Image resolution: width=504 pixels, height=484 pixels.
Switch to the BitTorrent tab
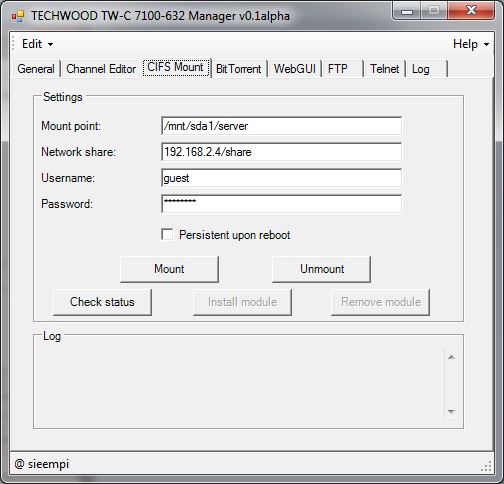[x=239, y=69]
